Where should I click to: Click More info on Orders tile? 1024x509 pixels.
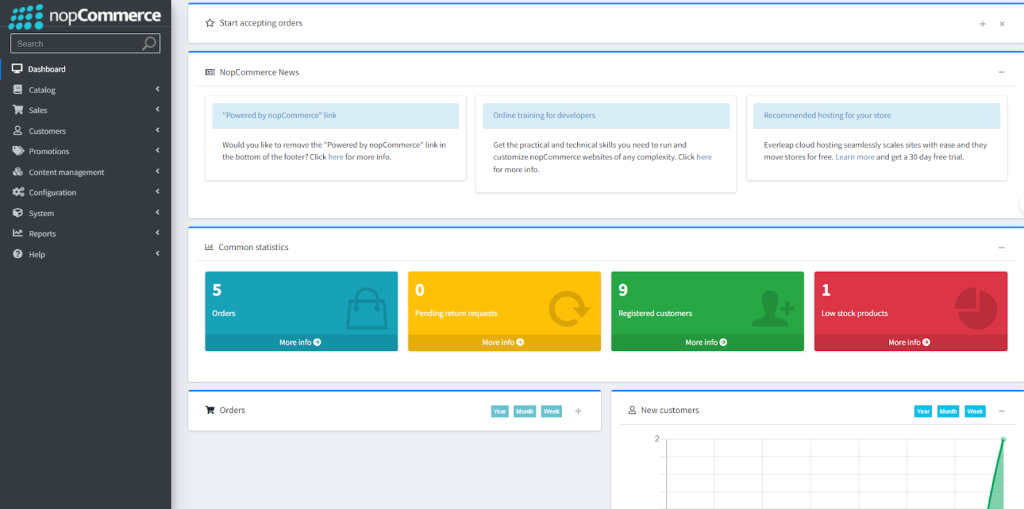click(301, 342)
